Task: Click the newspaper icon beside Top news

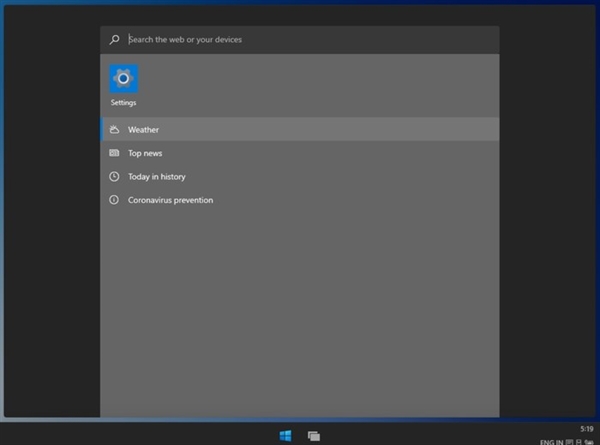Action: pyautogui.click(x=115, y=153)
